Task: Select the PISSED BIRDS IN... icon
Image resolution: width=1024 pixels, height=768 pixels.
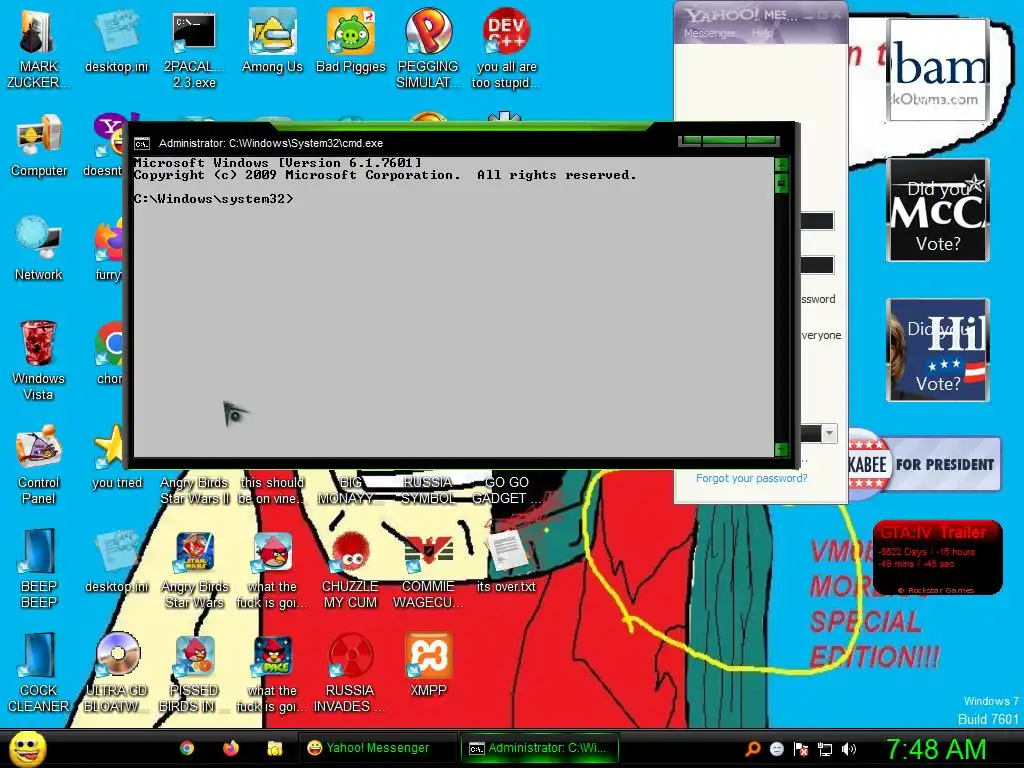Action: click(194, 672)
